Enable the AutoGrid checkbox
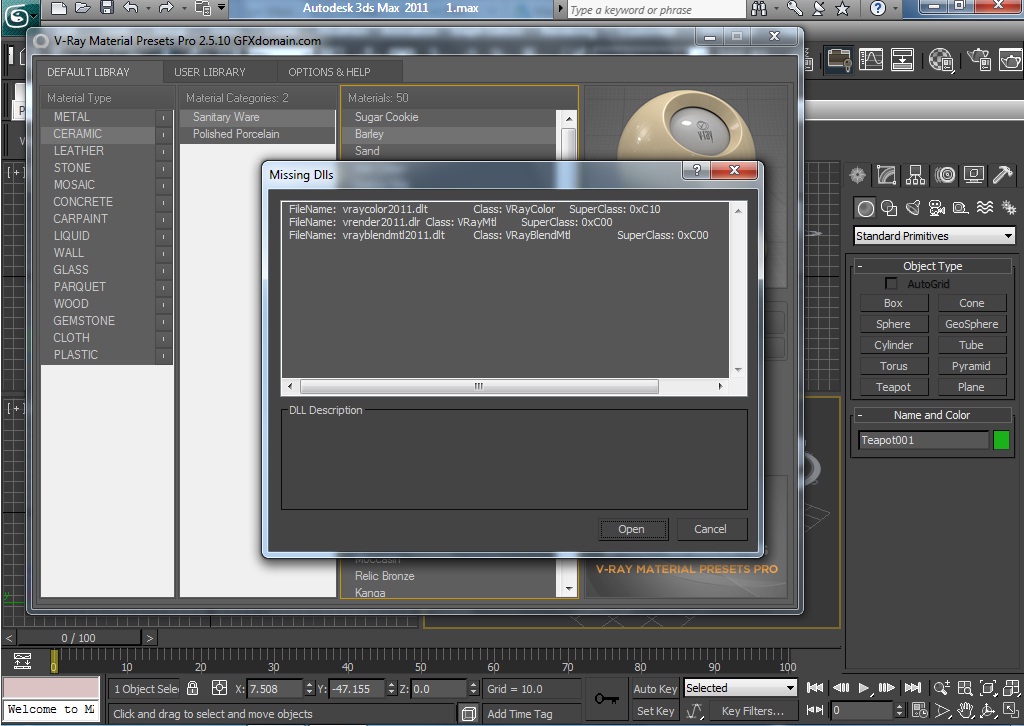The height and width of the screenshot is (726, 1024). pyautogui.click(x=891, y=283)
